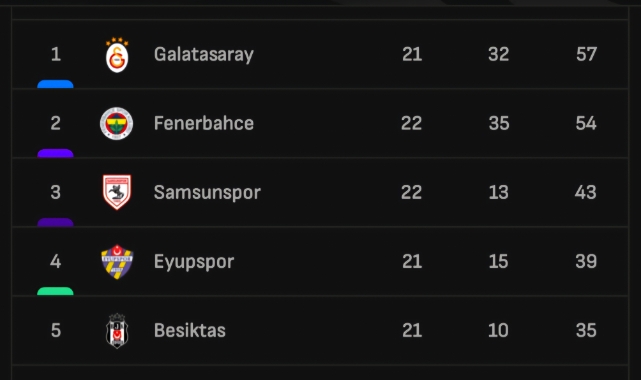Open the Galatasaray team page

point(204,55)
